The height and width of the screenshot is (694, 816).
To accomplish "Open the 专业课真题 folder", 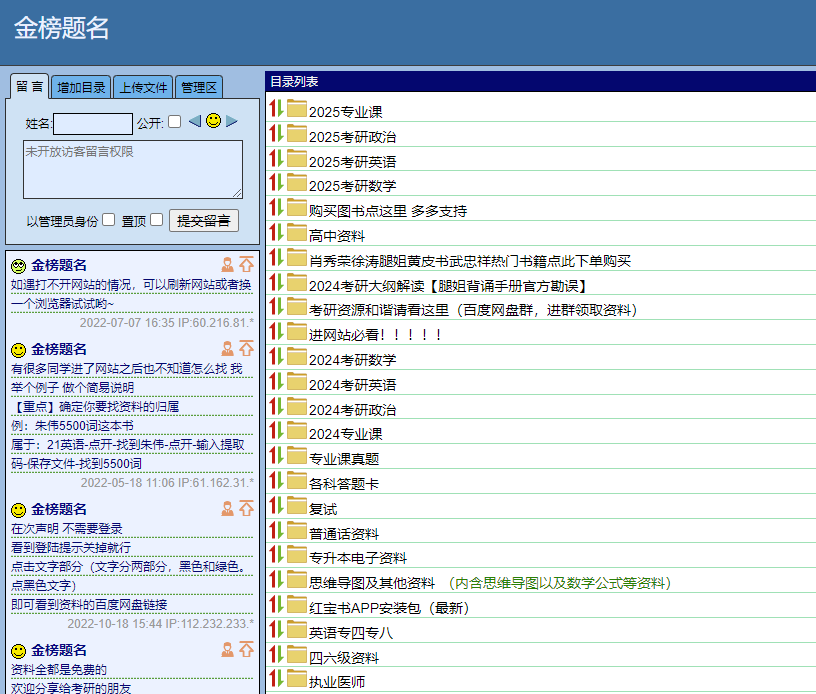I will coord(344,459).
